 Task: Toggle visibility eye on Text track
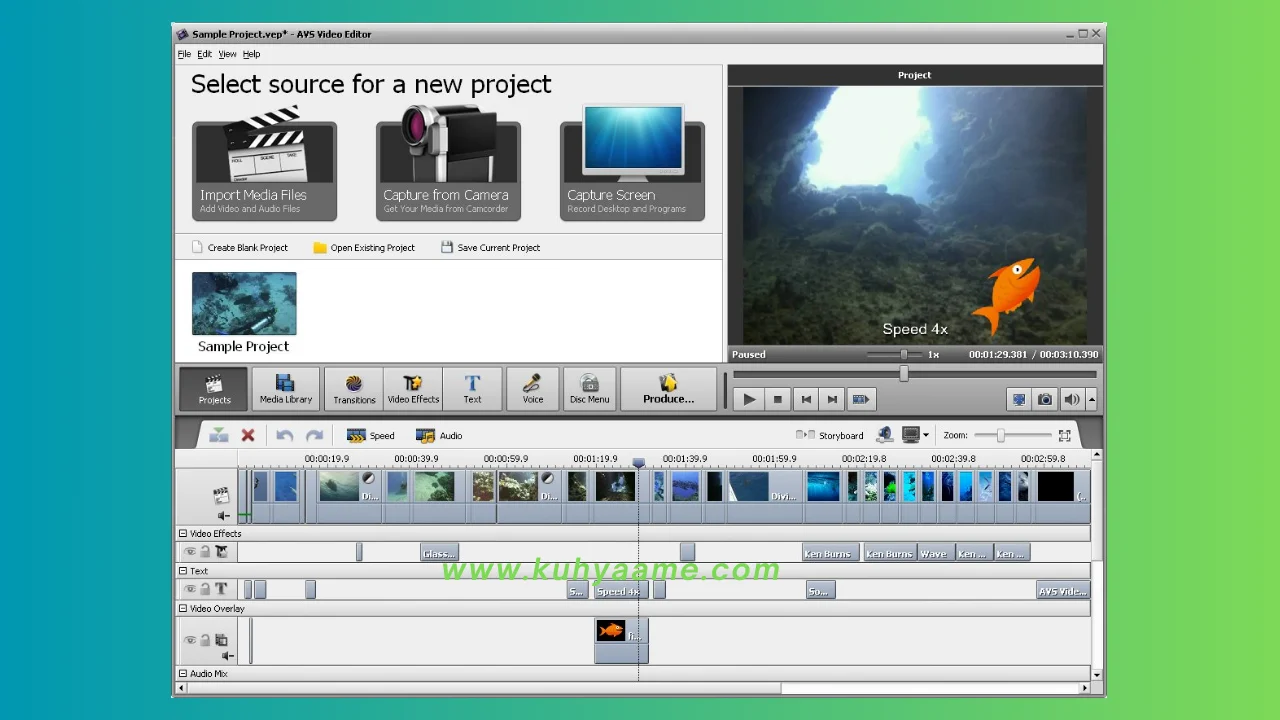tap(189, 589)
